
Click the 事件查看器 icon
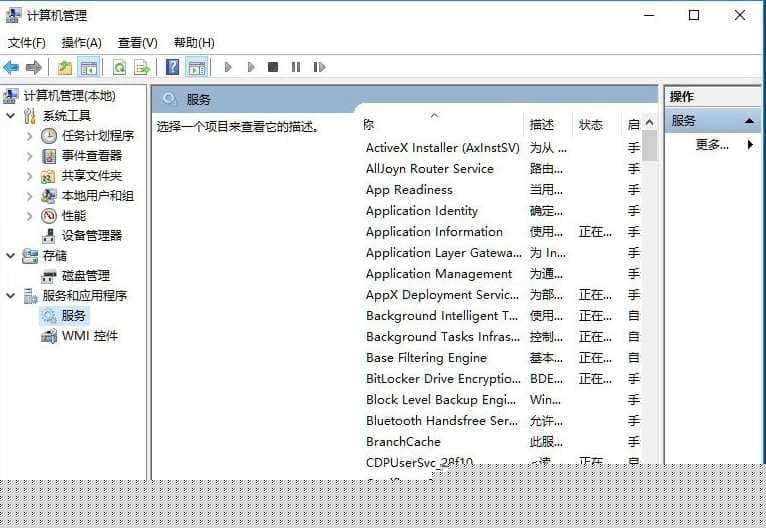(49, 156)
